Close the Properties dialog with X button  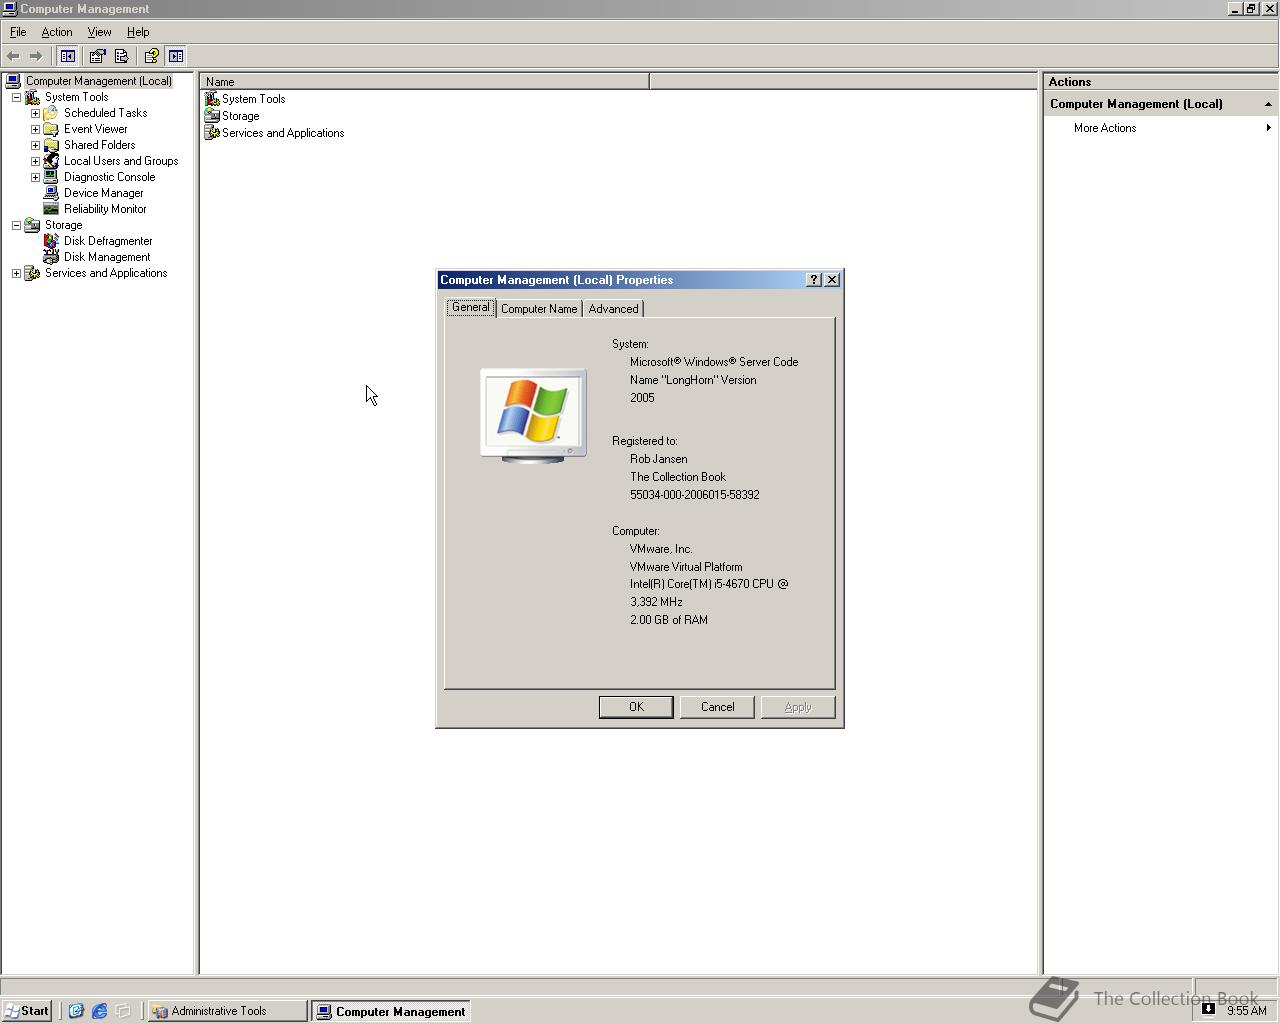click(832, 280)
